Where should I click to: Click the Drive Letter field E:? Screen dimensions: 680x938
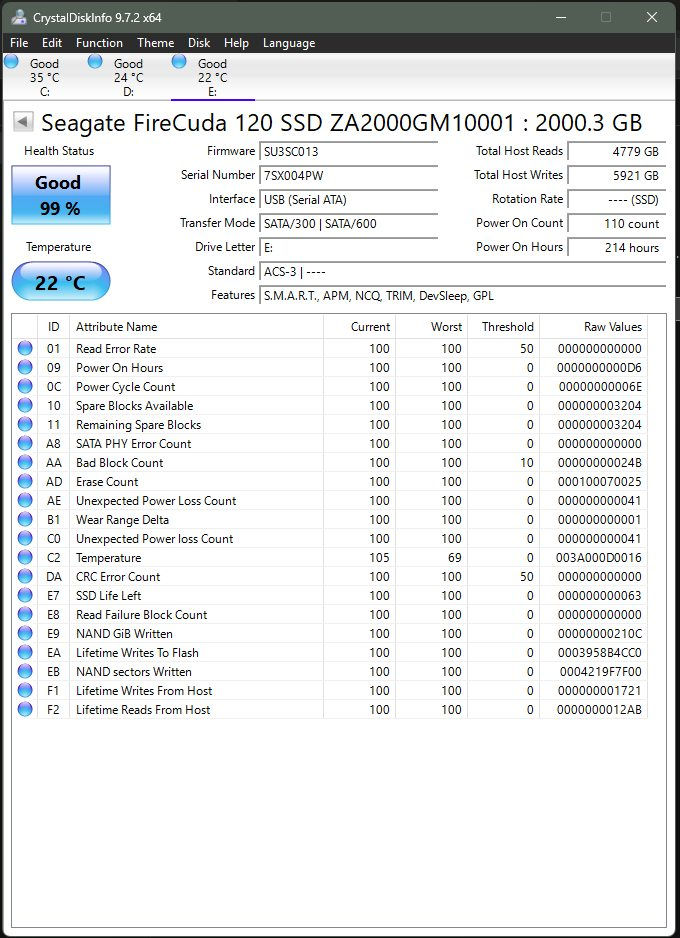[349, 248]
